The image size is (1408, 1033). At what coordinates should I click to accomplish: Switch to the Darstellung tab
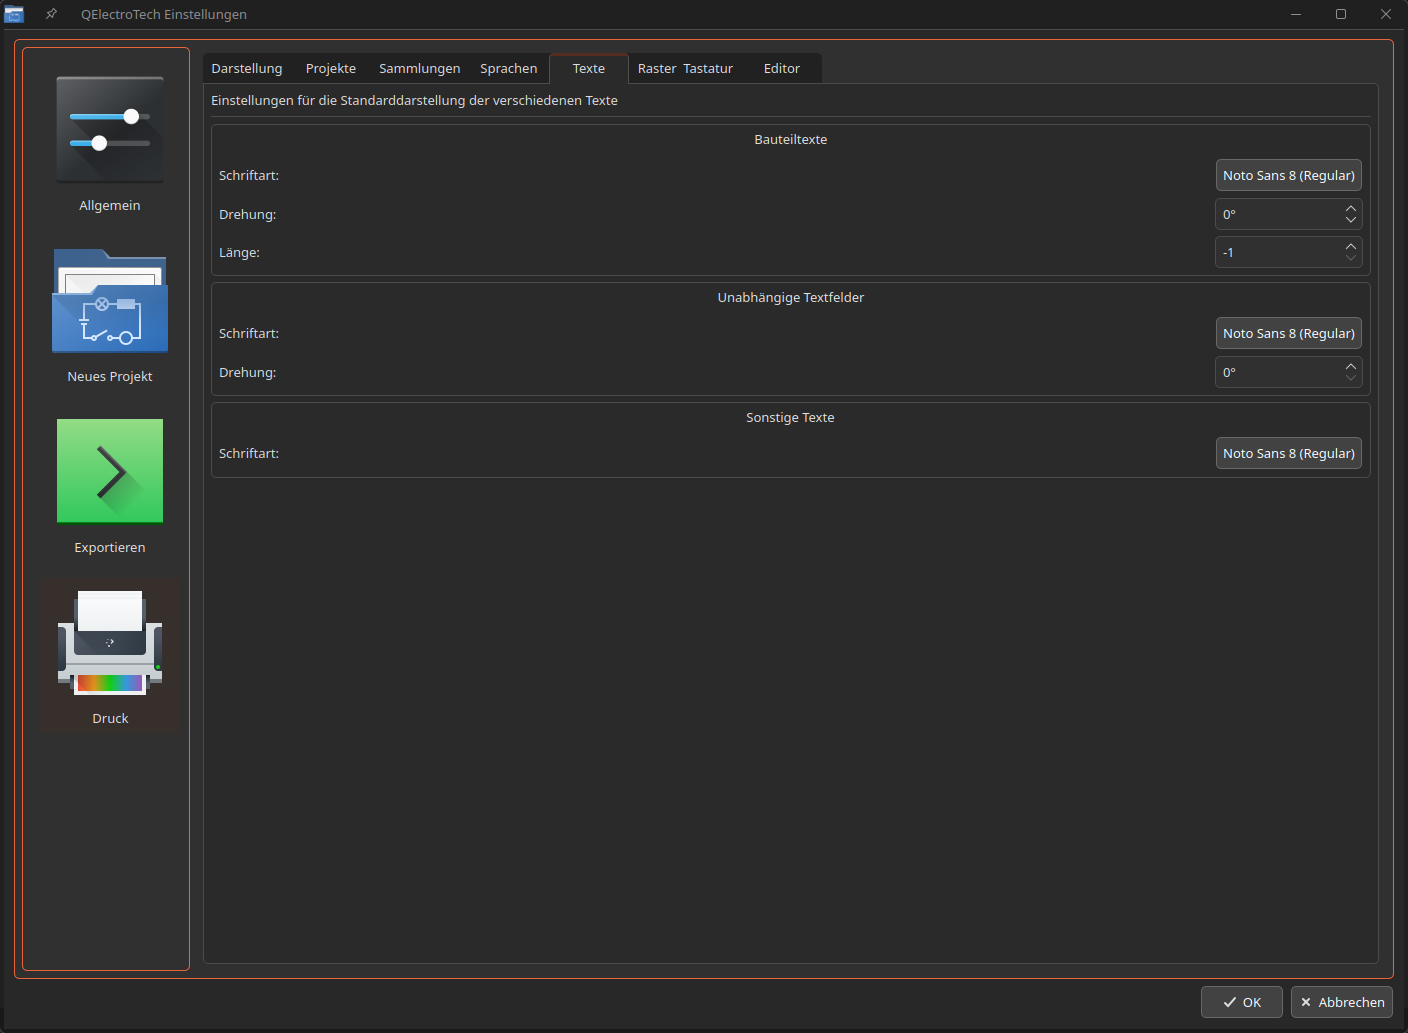coord(247,69)
